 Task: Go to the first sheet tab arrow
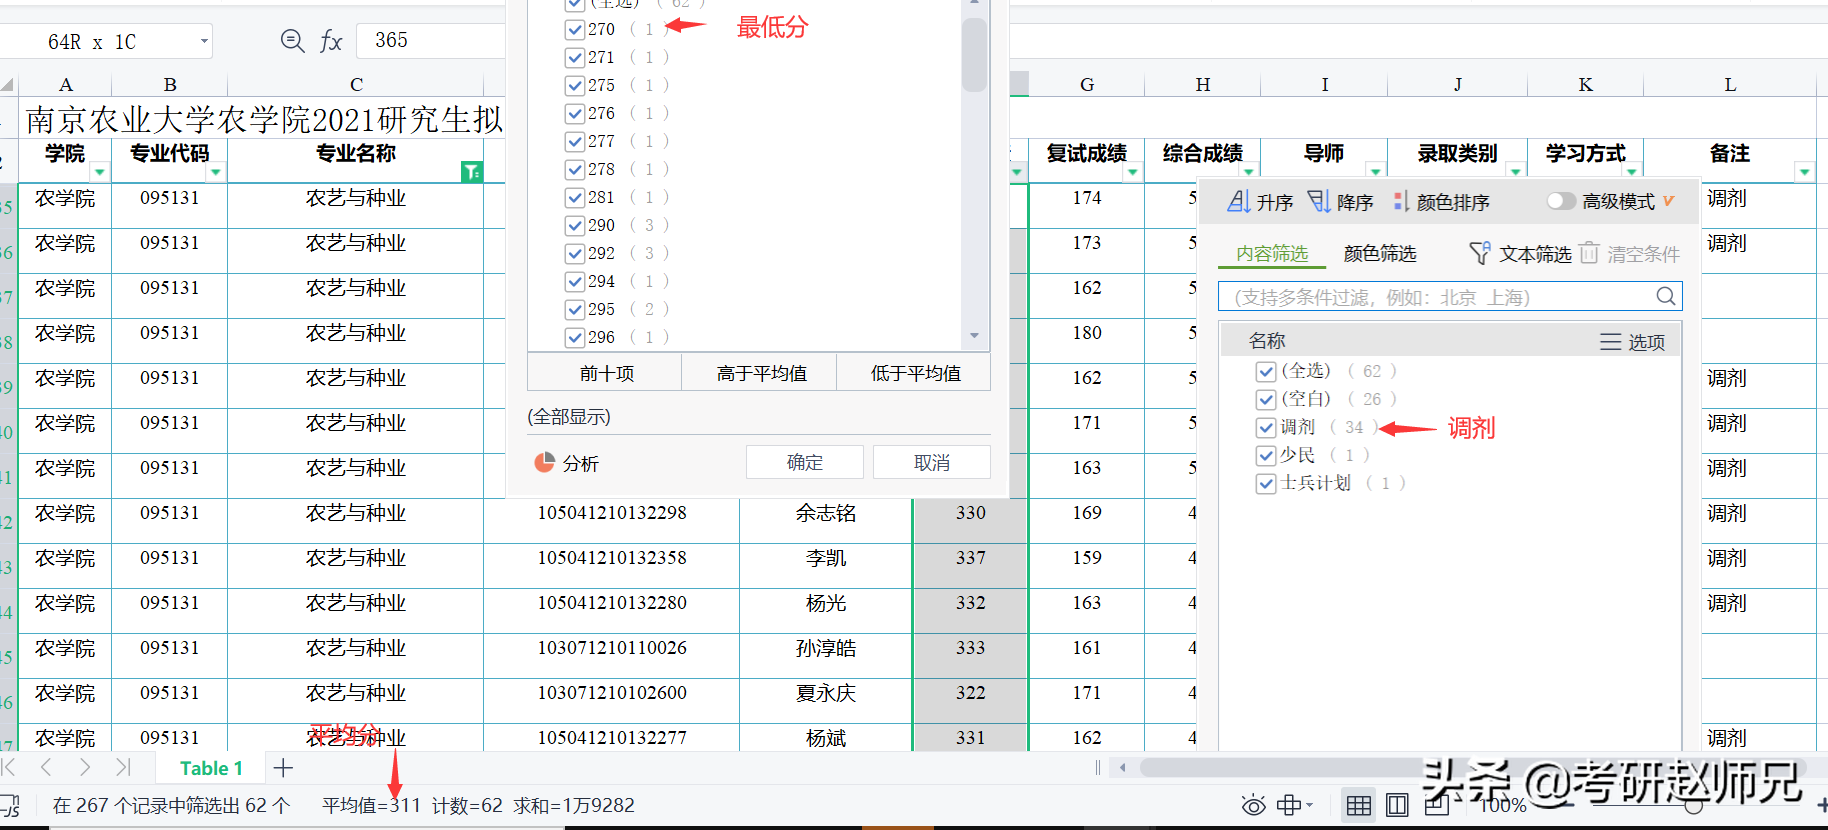(9, 767)
